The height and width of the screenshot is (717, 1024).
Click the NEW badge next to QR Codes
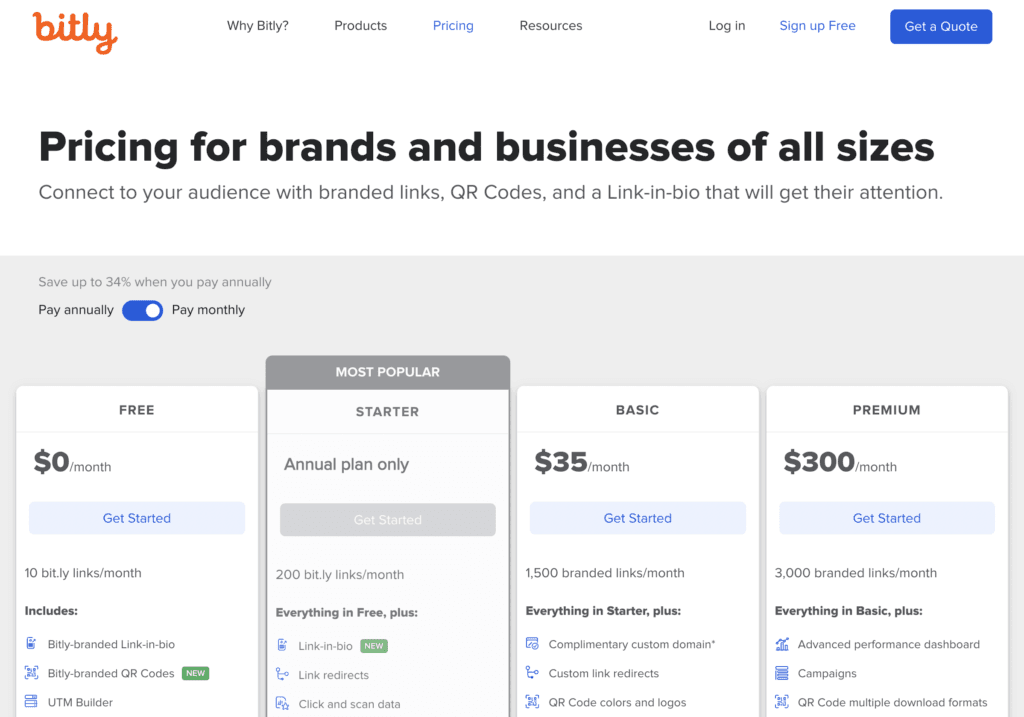click(x=195, y=673)
